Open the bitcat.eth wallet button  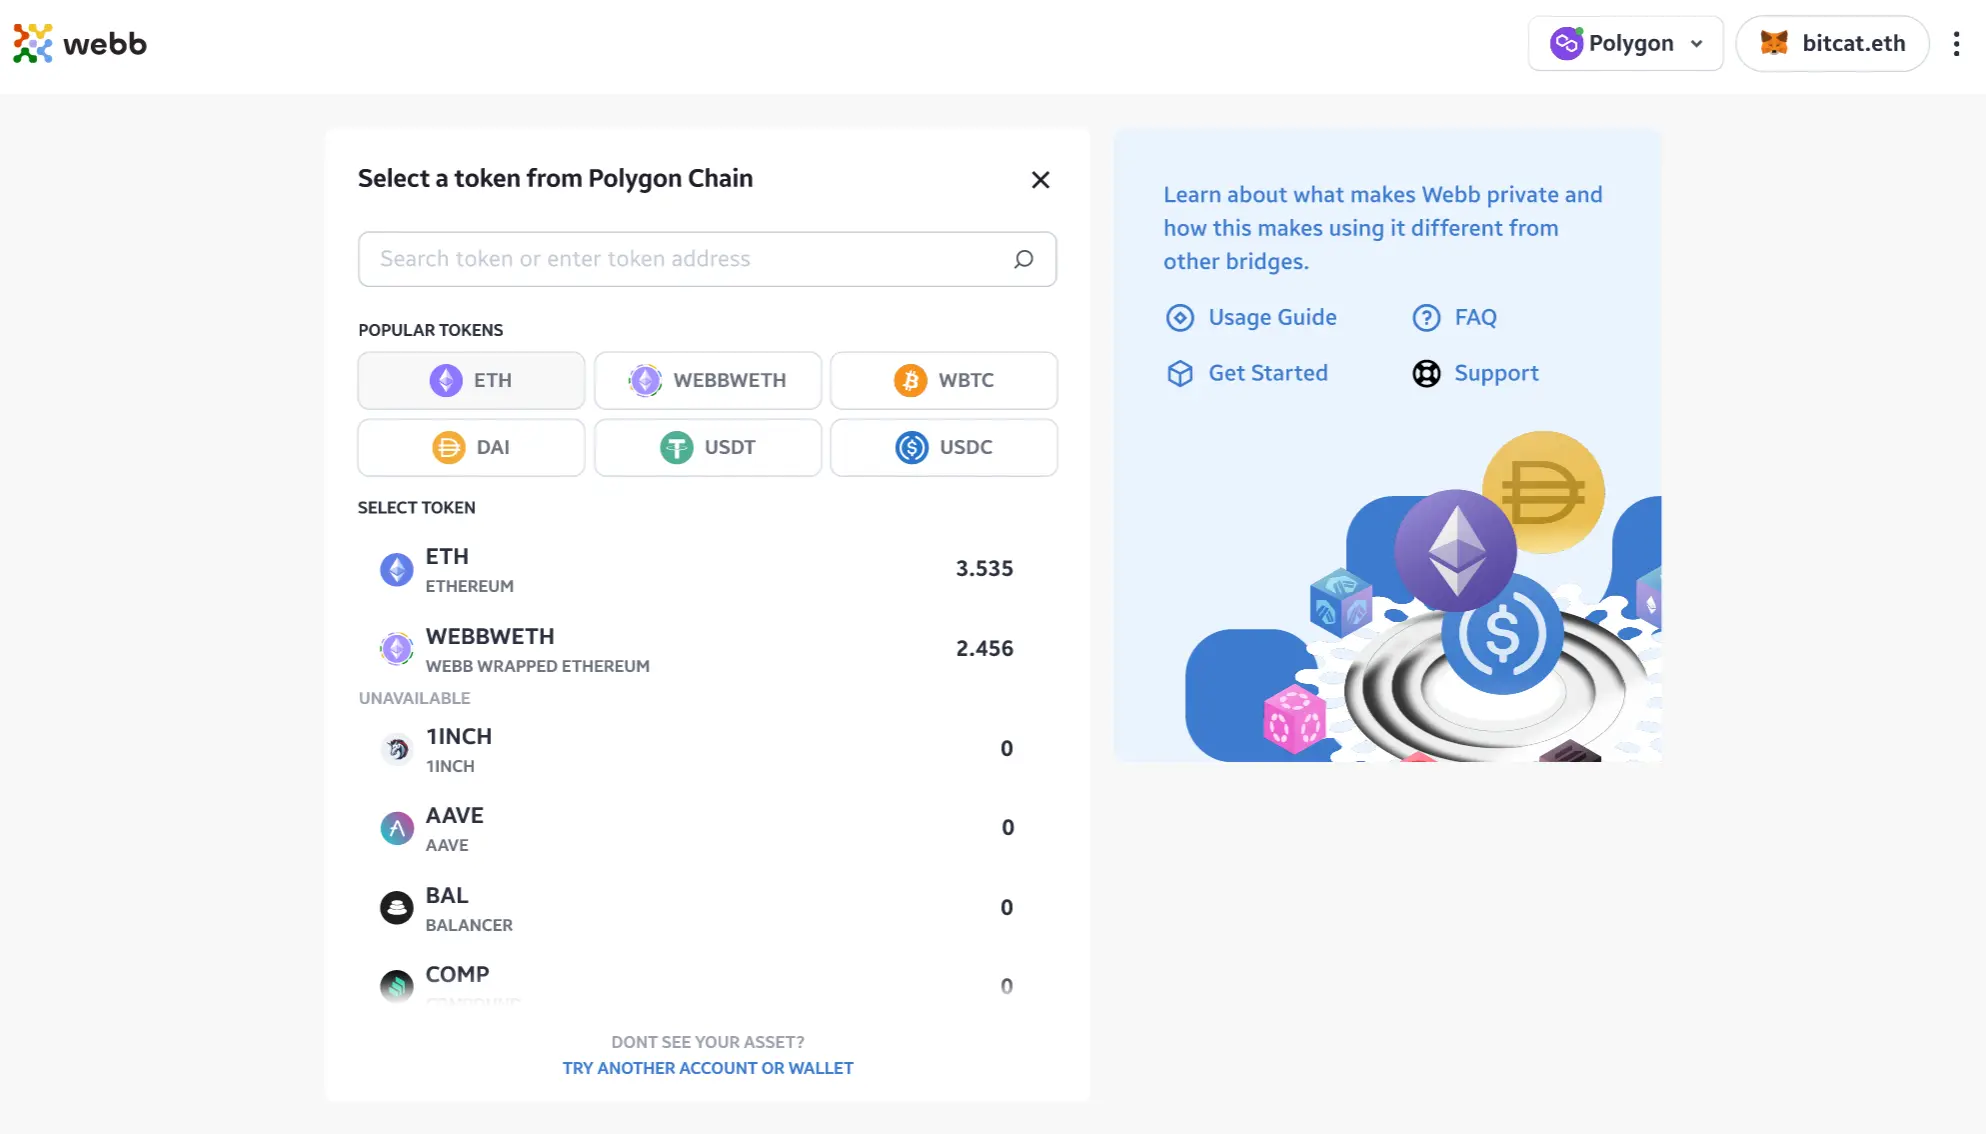click(1832, 43)
